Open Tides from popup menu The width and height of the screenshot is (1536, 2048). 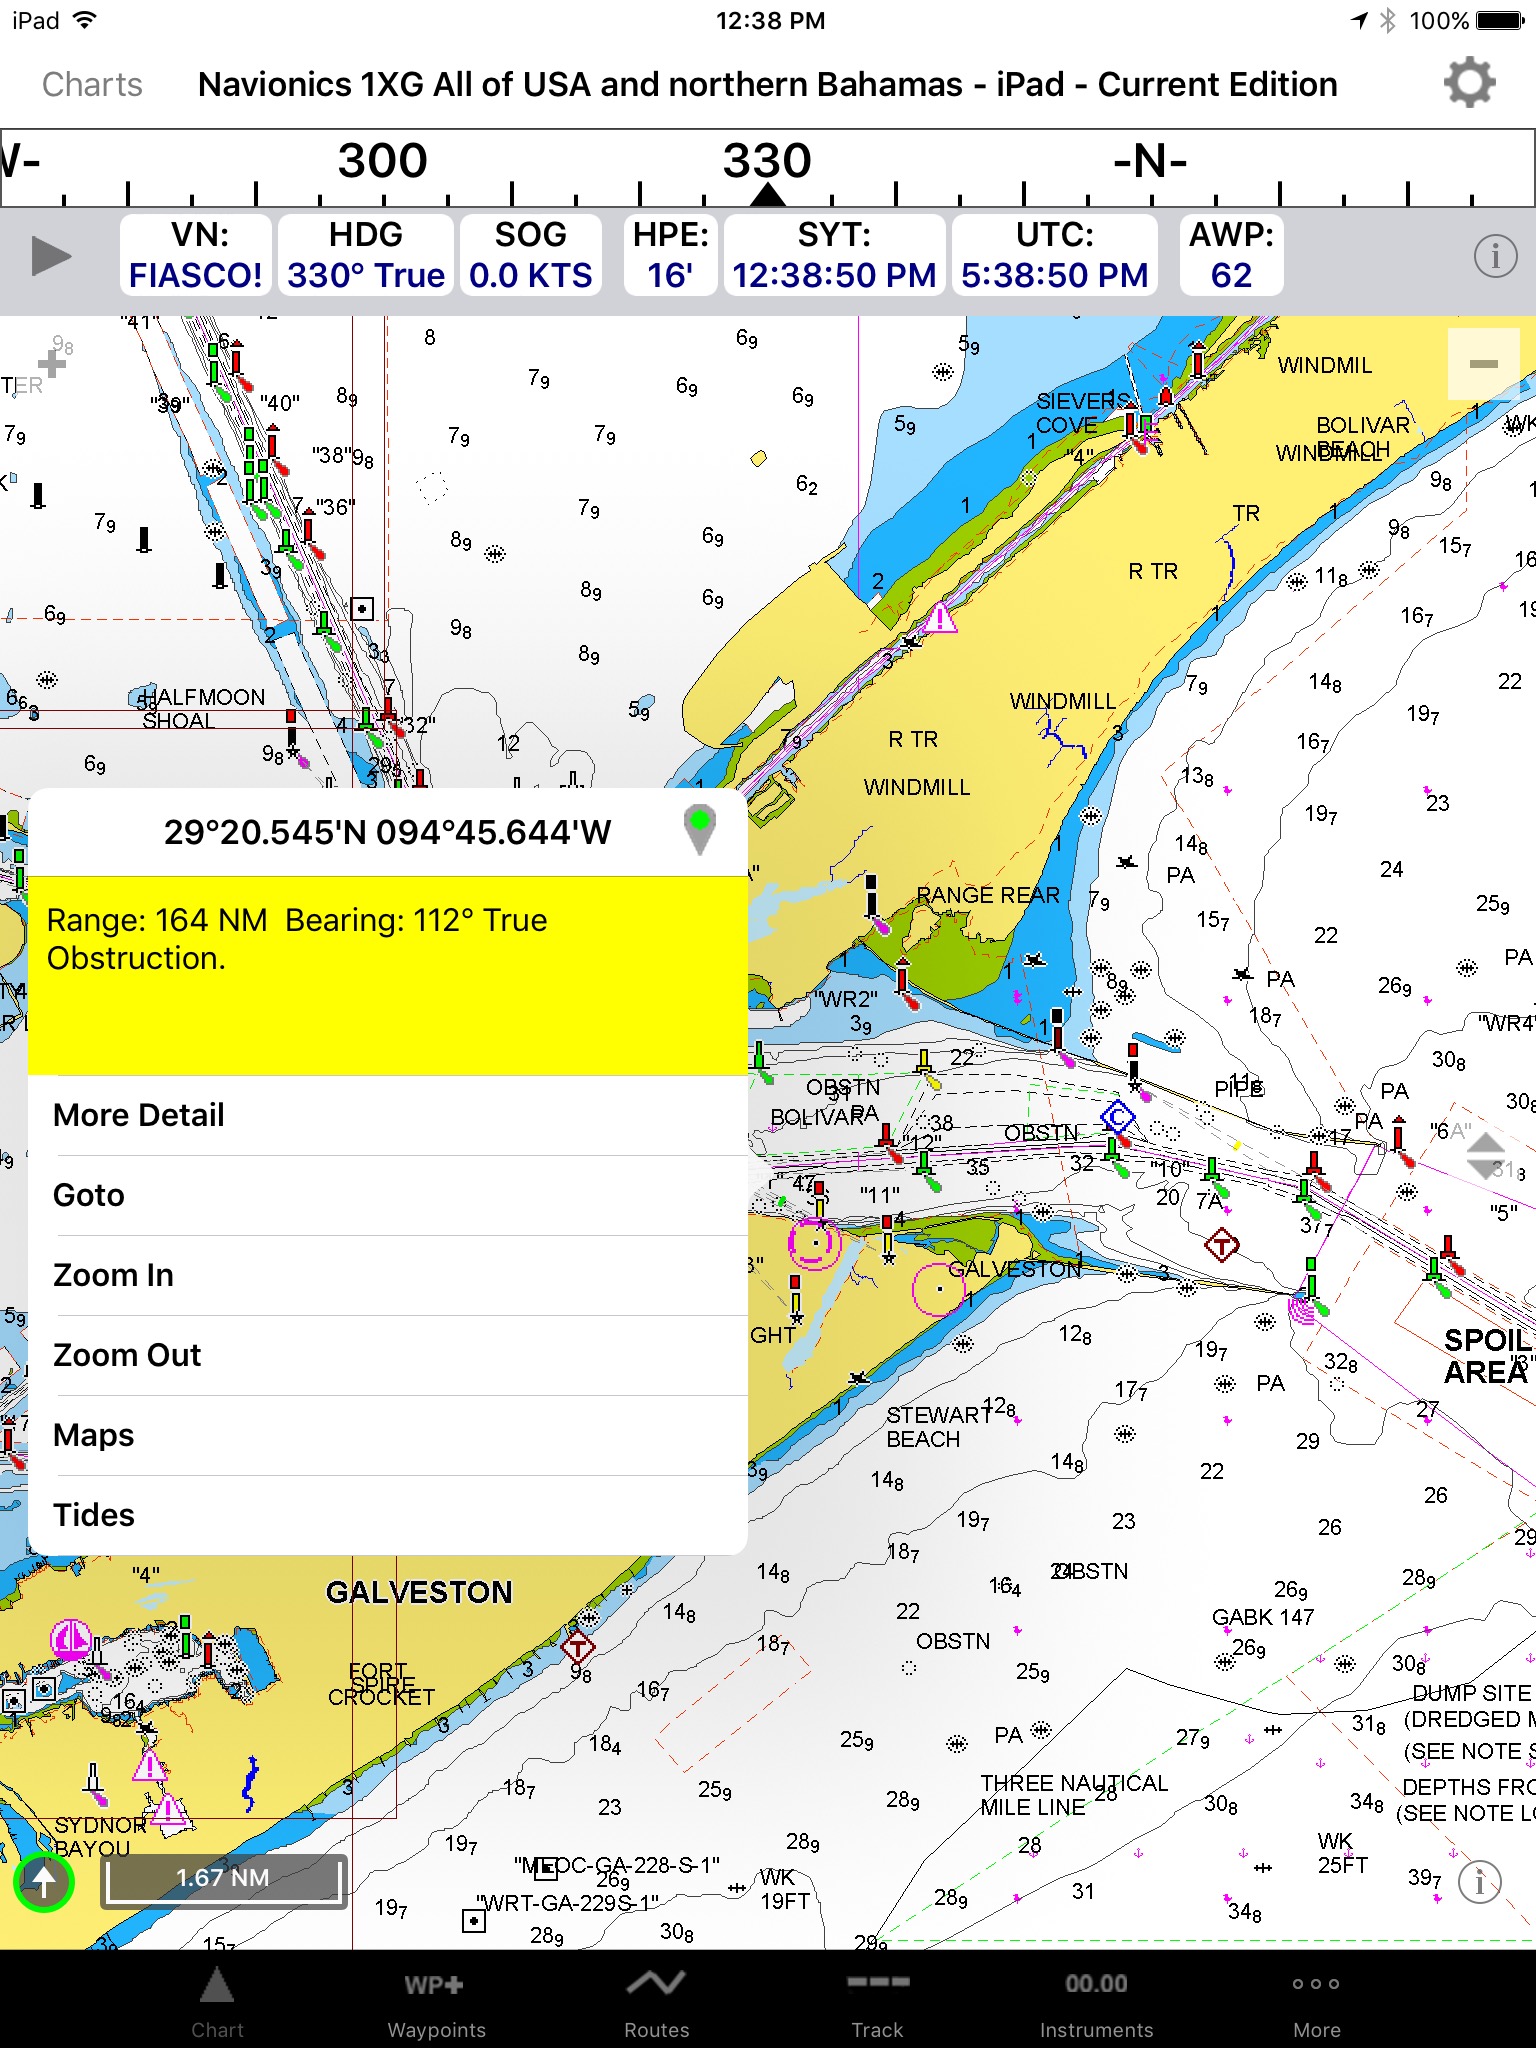[x=388, y=1515]
